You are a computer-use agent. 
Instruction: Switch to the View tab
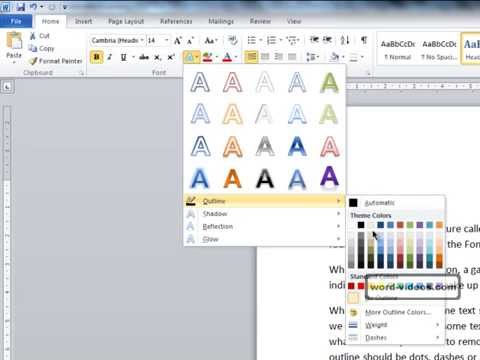pos(294,21)
